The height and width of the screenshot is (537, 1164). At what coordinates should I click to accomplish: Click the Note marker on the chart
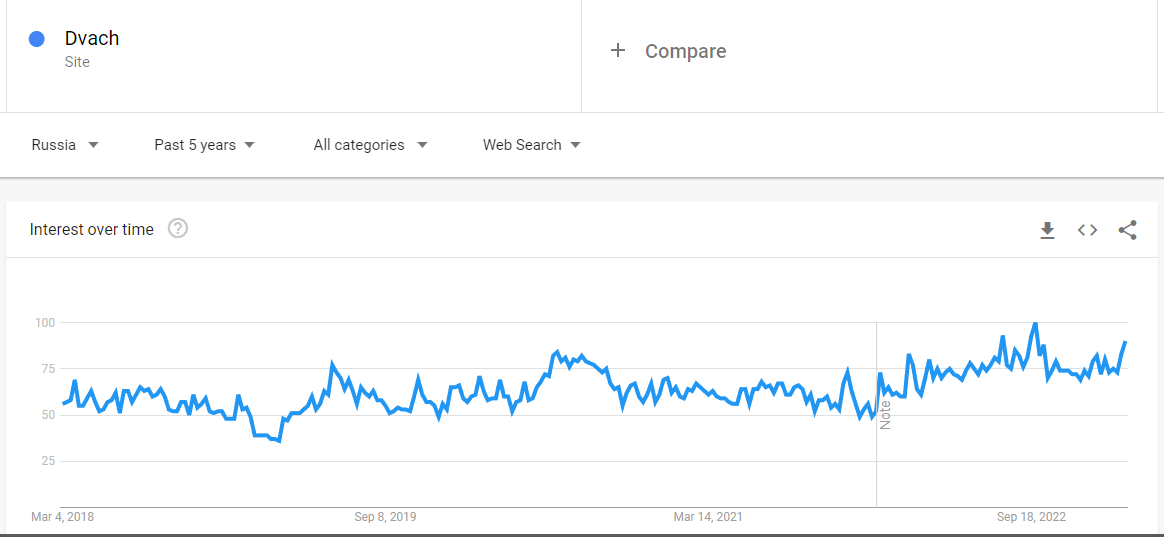[885, 414]
